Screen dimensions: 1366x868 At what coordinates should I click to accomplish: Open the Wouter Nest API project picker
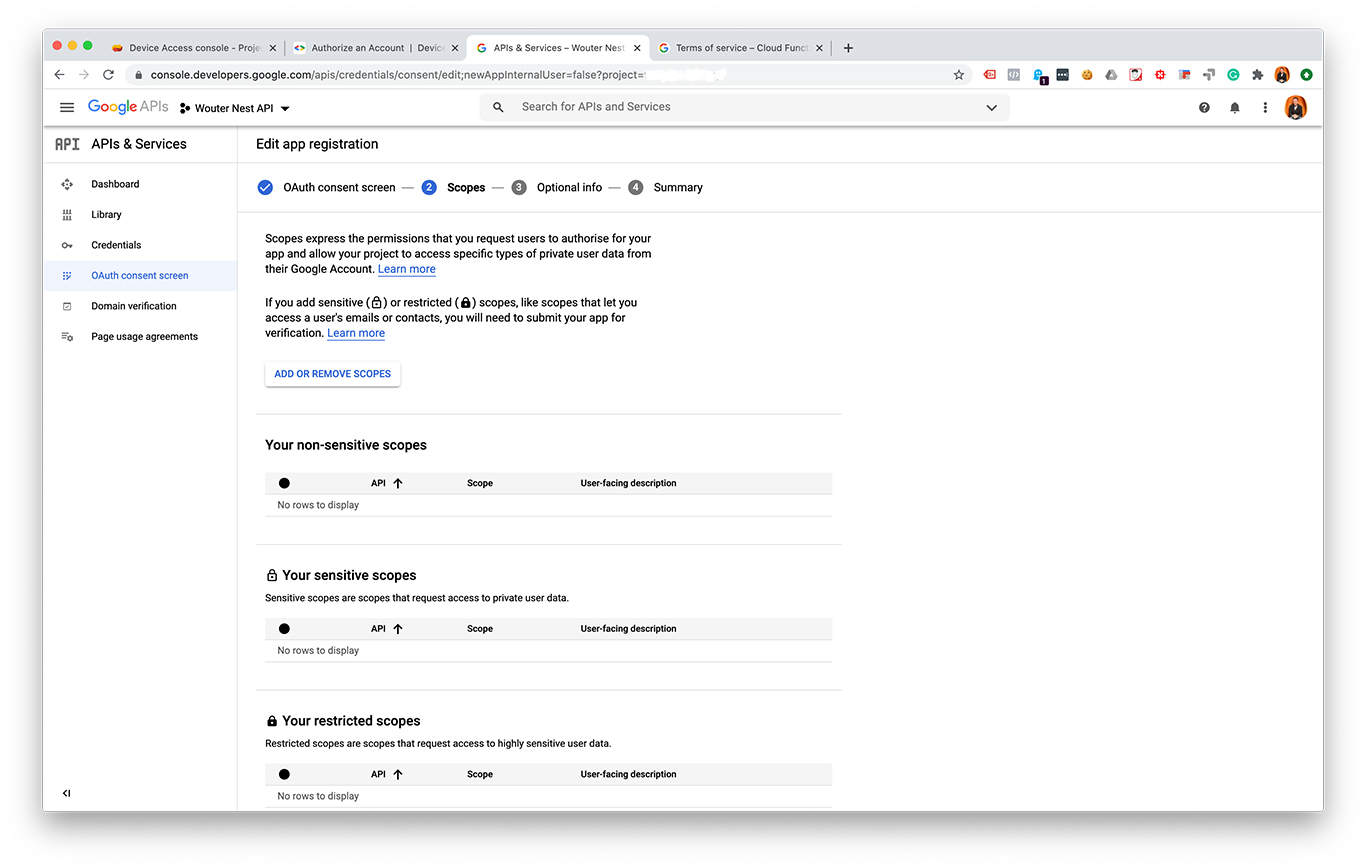235,108
